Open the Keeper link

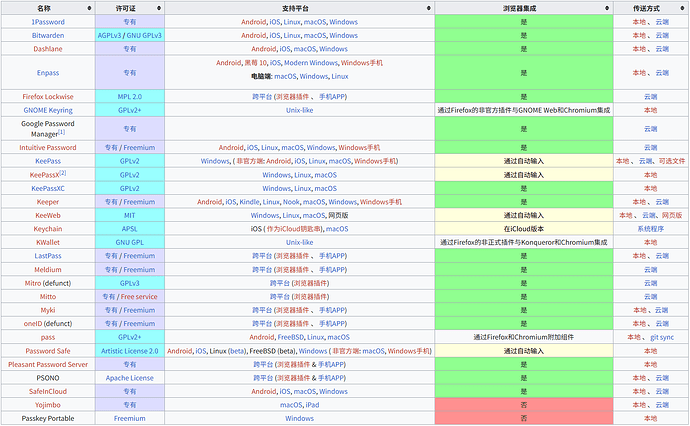tap(48, 202)
